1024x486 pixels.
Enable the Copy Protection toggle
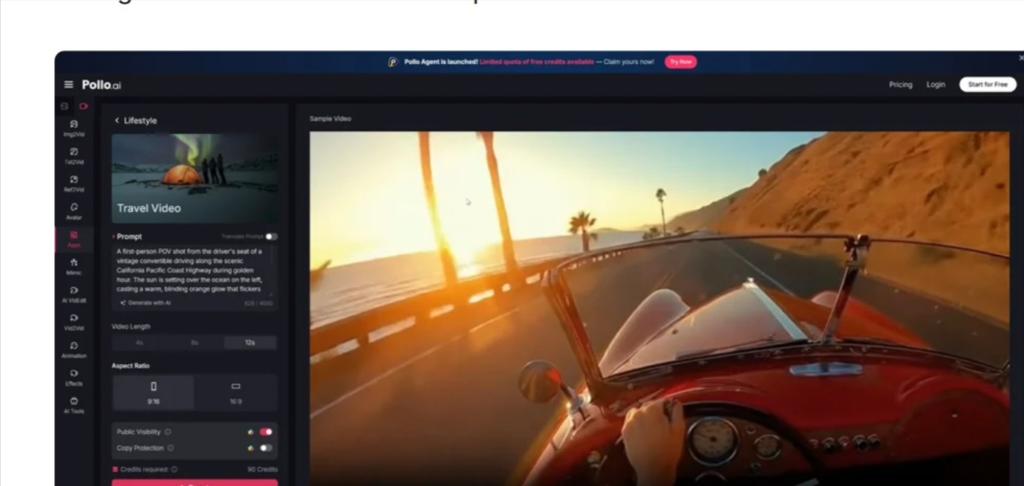(x=266, y=448)
